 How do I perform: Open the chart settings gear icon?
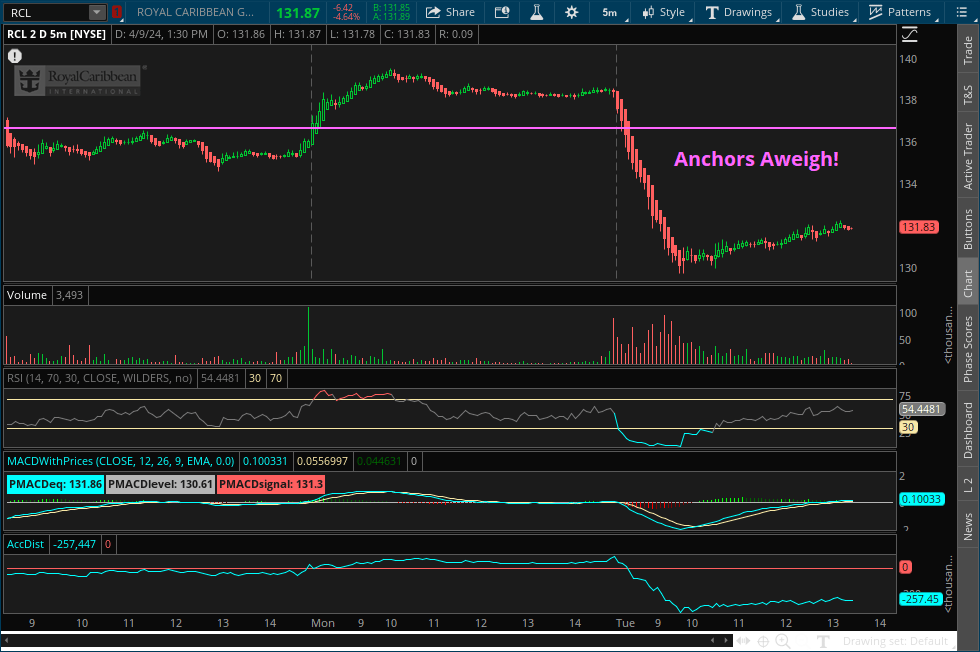(571, 12)
